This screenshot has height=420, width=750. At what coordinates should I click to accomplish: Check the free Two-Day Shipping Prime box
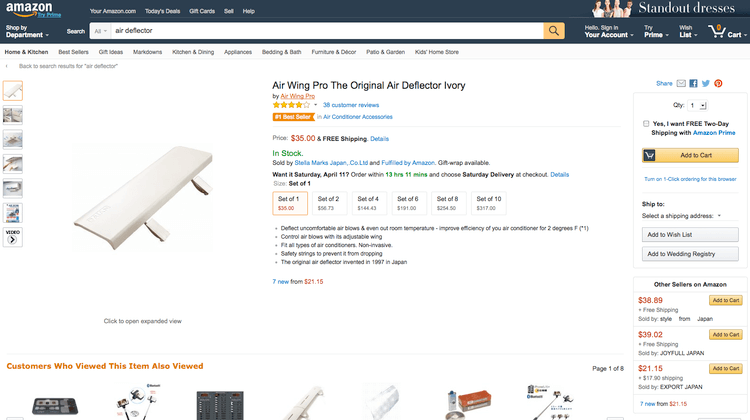pos(646,124)
